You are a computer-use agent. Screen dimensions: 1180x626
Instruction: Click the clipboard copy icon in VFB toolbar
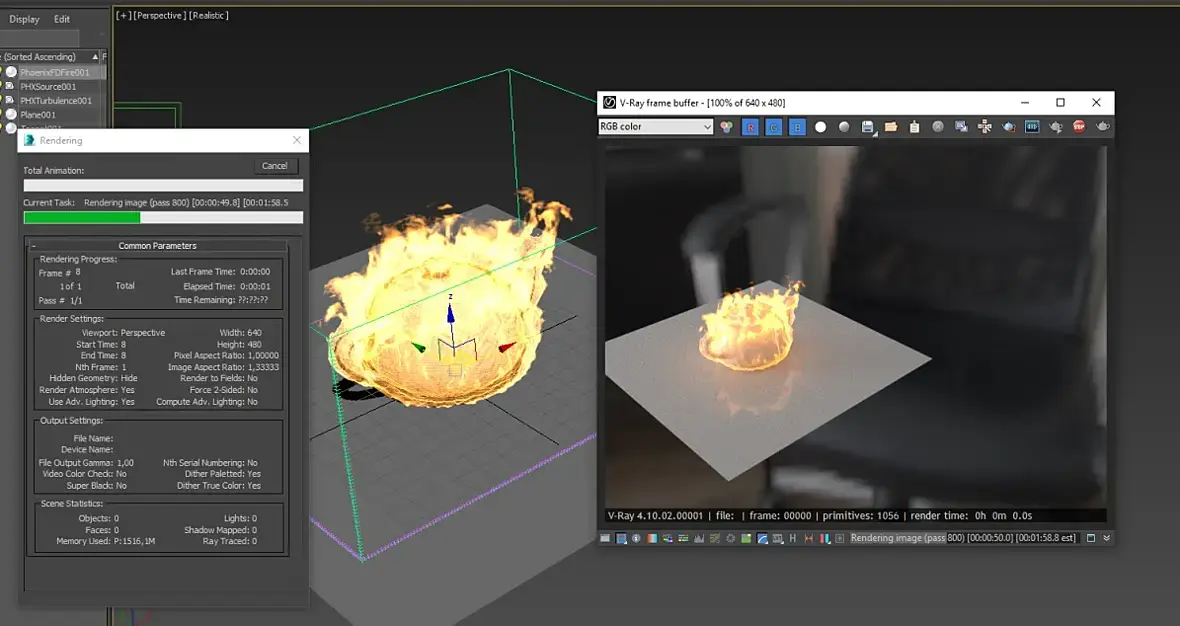(x=914, y=127)
